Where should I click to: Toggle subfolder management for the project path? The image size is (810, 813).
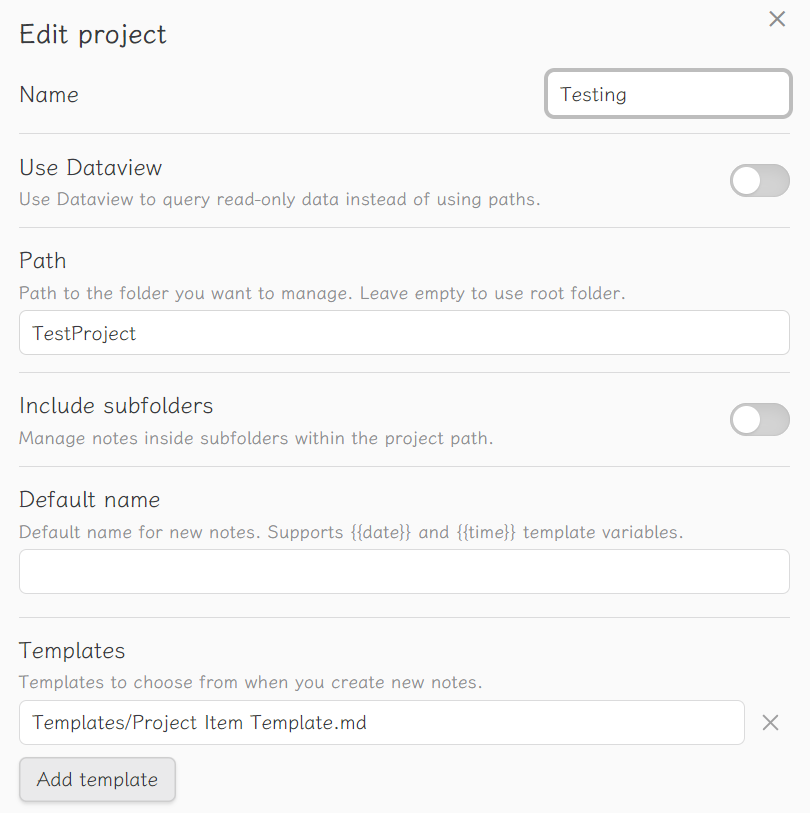(759, 420)
